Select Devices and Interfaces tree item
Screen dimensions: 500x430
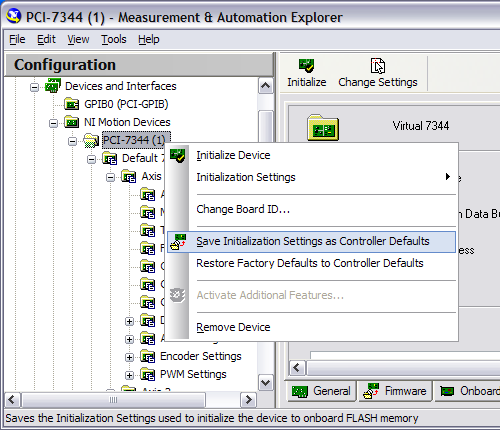tap(121, 86)
